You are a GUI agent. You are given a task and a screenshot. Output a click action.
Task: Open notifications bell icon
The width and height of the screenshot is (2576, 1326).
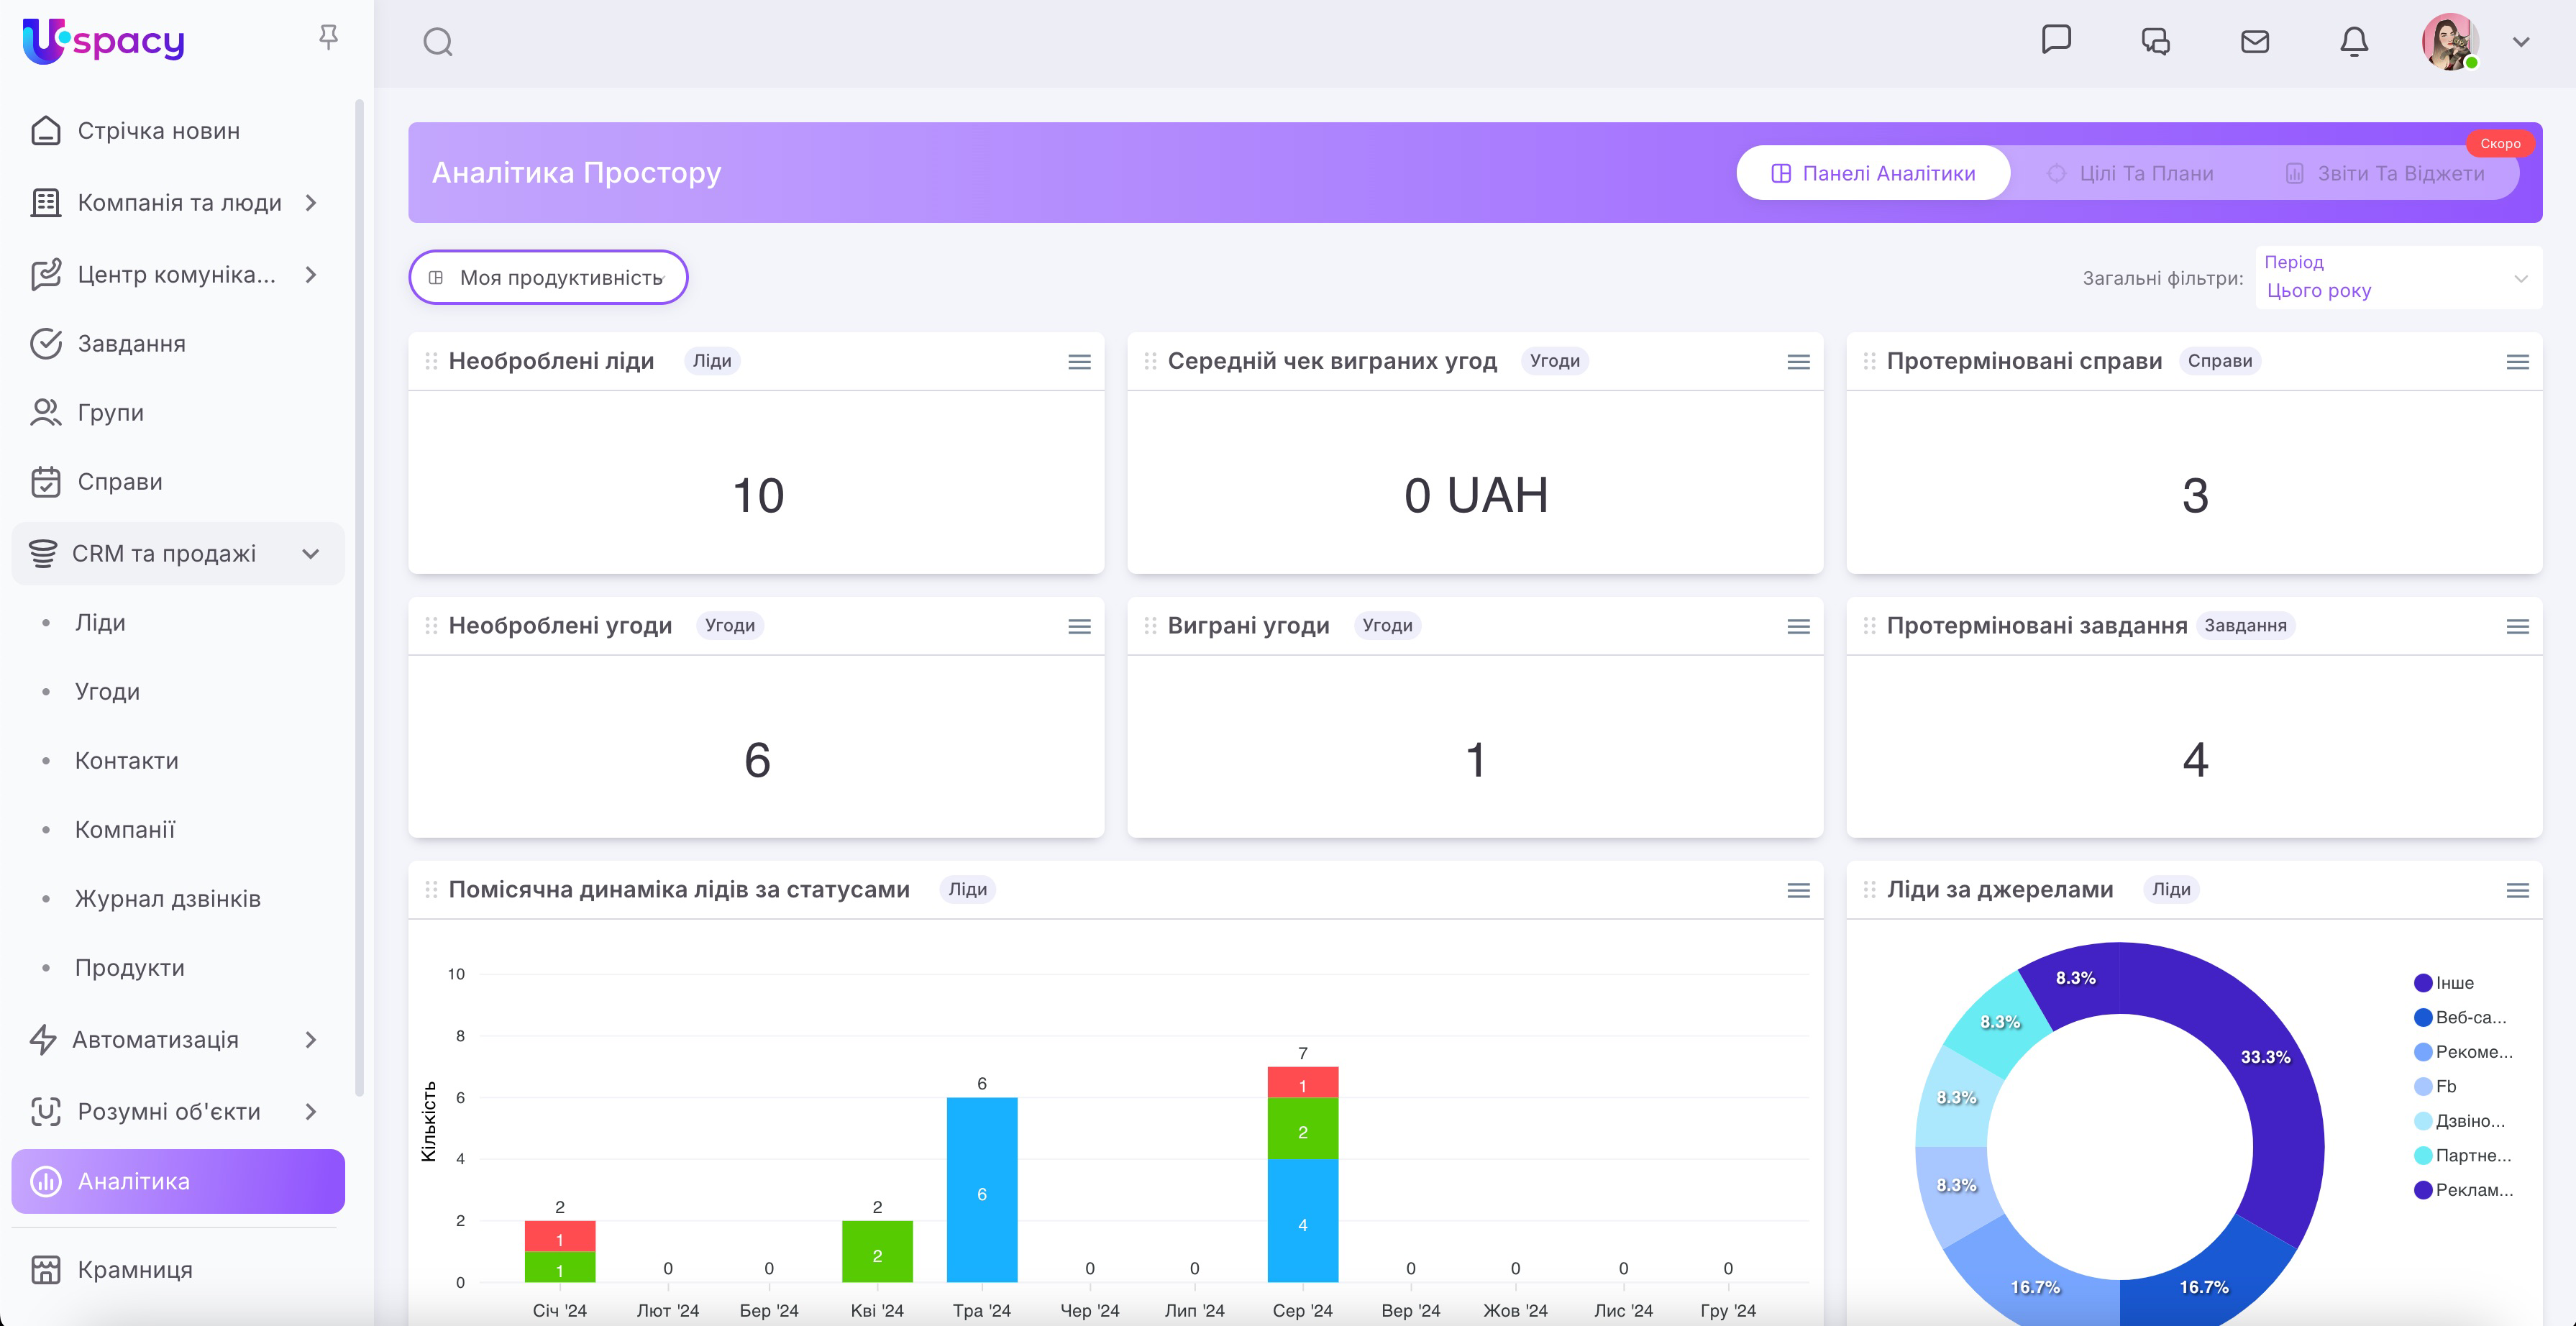click(x=2354, y=42)
